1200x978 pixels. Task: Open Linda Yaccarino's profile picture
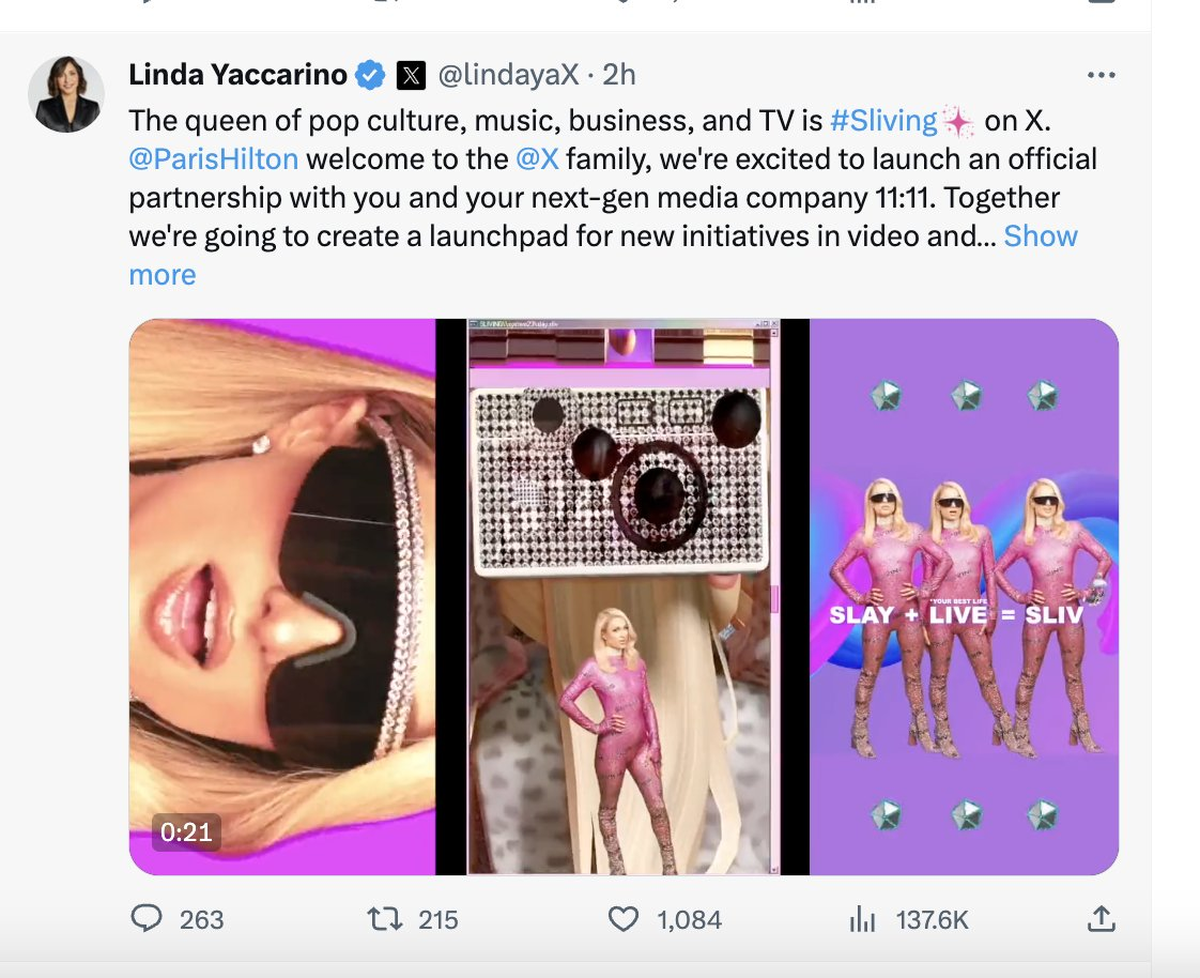pyautogui.click(x=66, y=93)
